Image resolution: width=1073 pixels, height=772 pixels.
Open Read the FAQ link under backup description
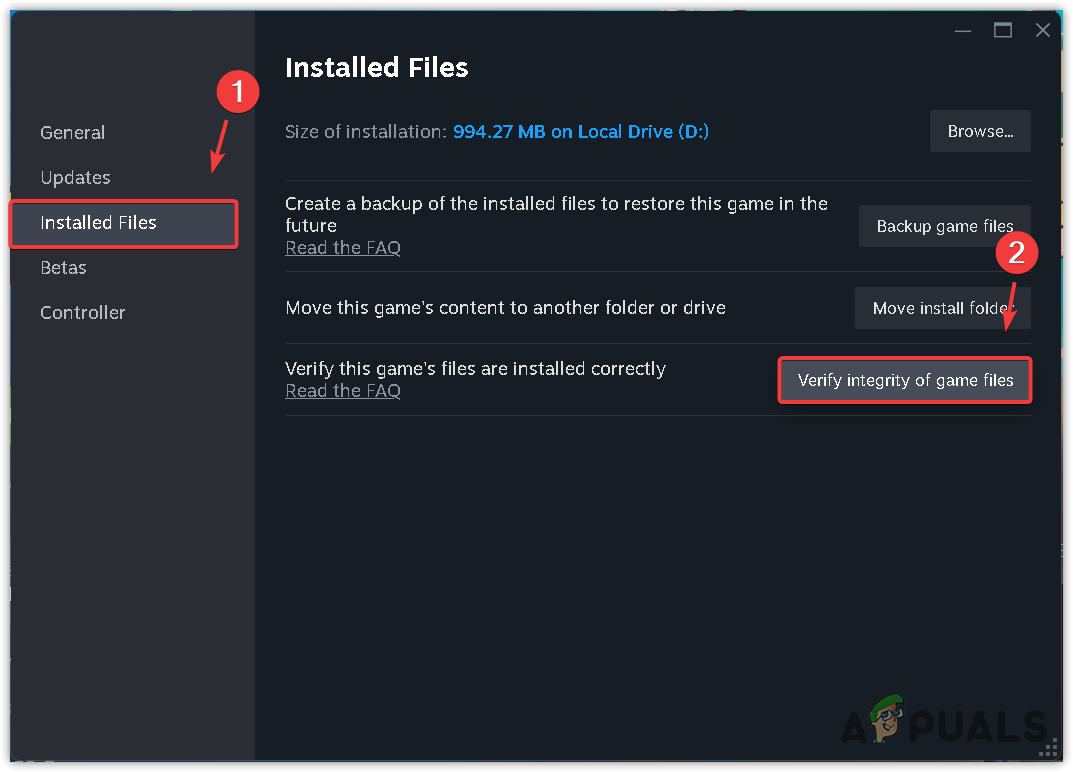click(343, 248)
